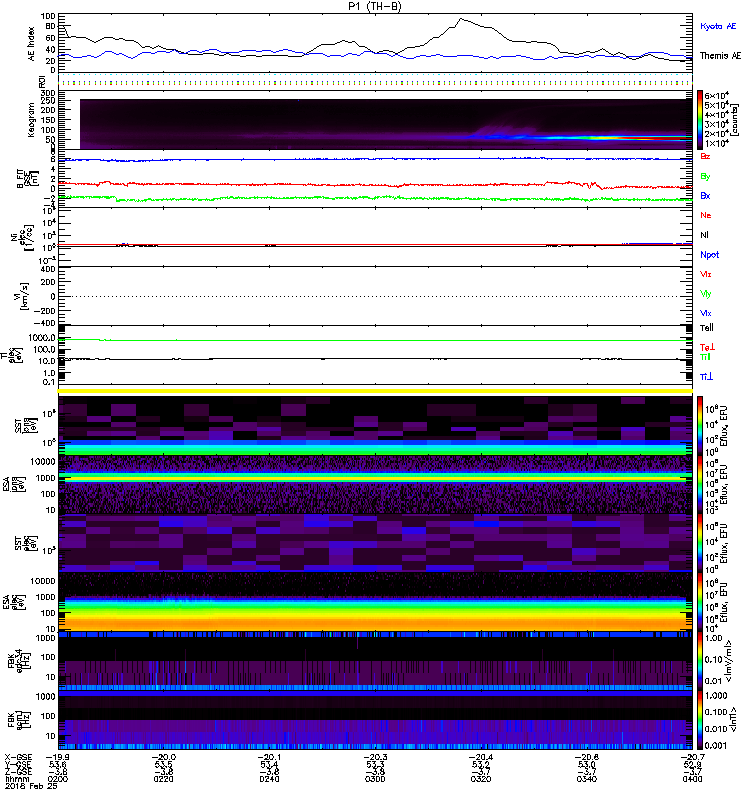The width and height of the screenshot is (750, 800).
Task: Click the 0400 time tick label
Action: [x=692, y=779]
